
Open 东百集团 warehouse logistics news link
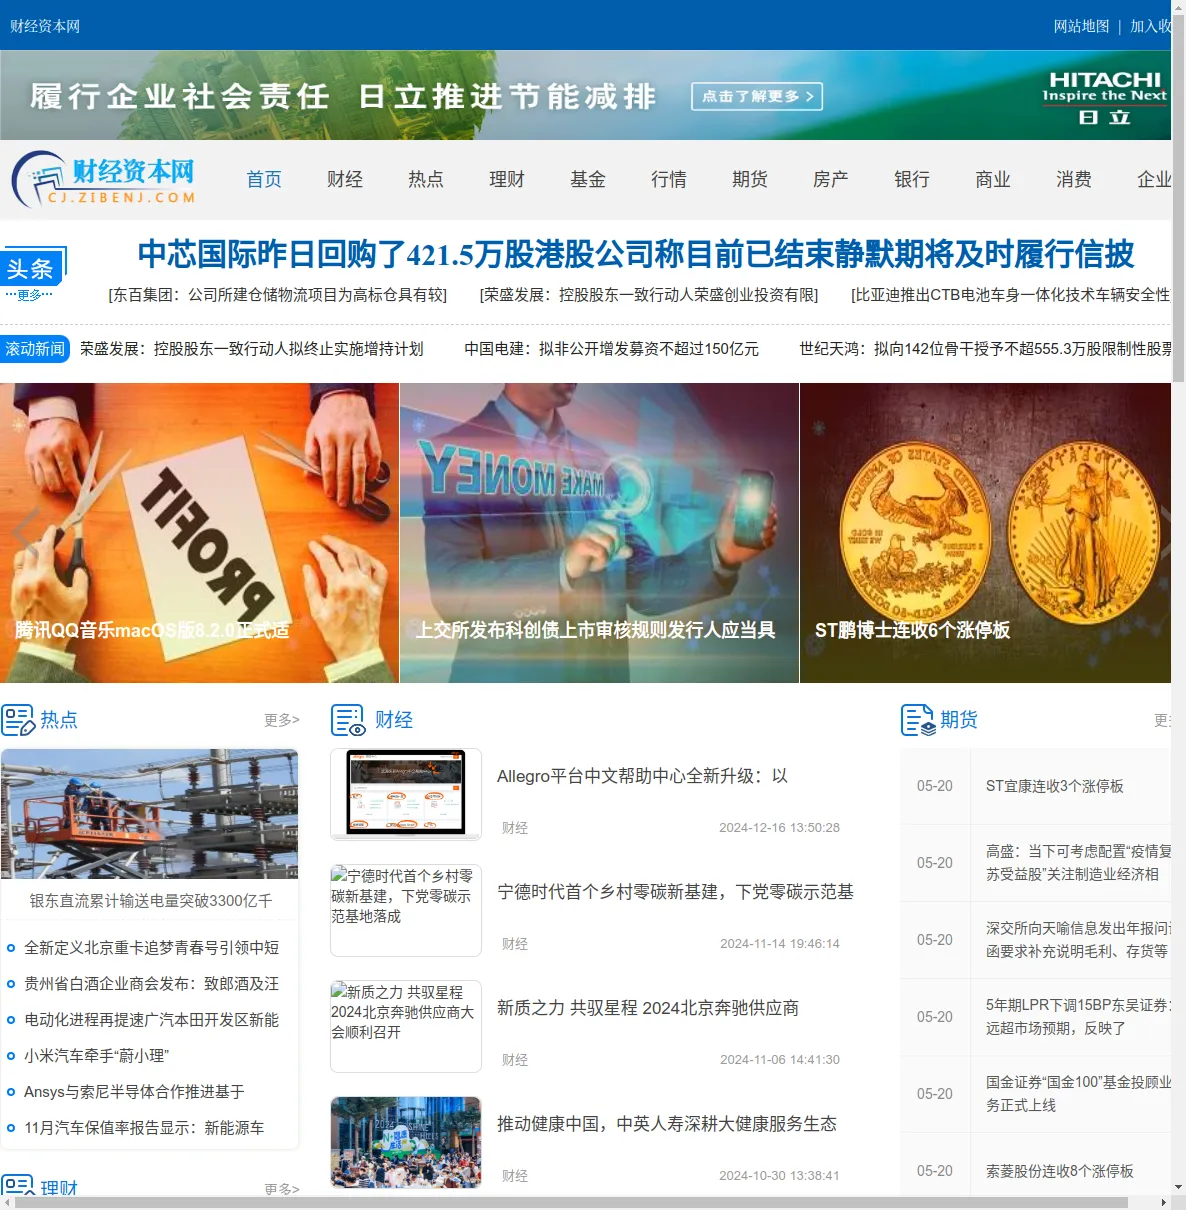click(x=277, y=295)
